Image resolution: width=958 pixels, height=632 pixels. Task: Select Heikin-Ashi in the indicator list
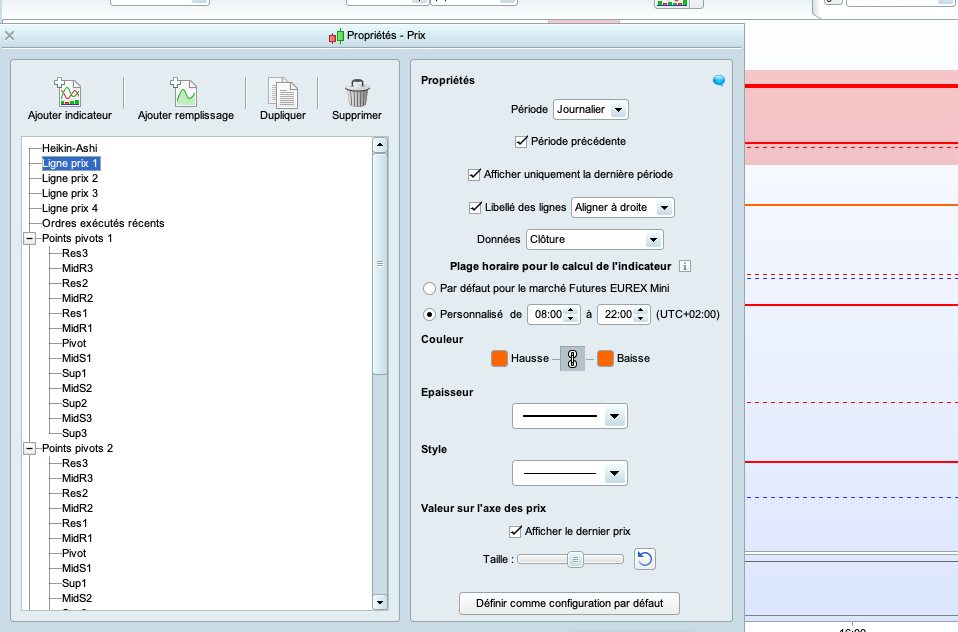[70, 148]
